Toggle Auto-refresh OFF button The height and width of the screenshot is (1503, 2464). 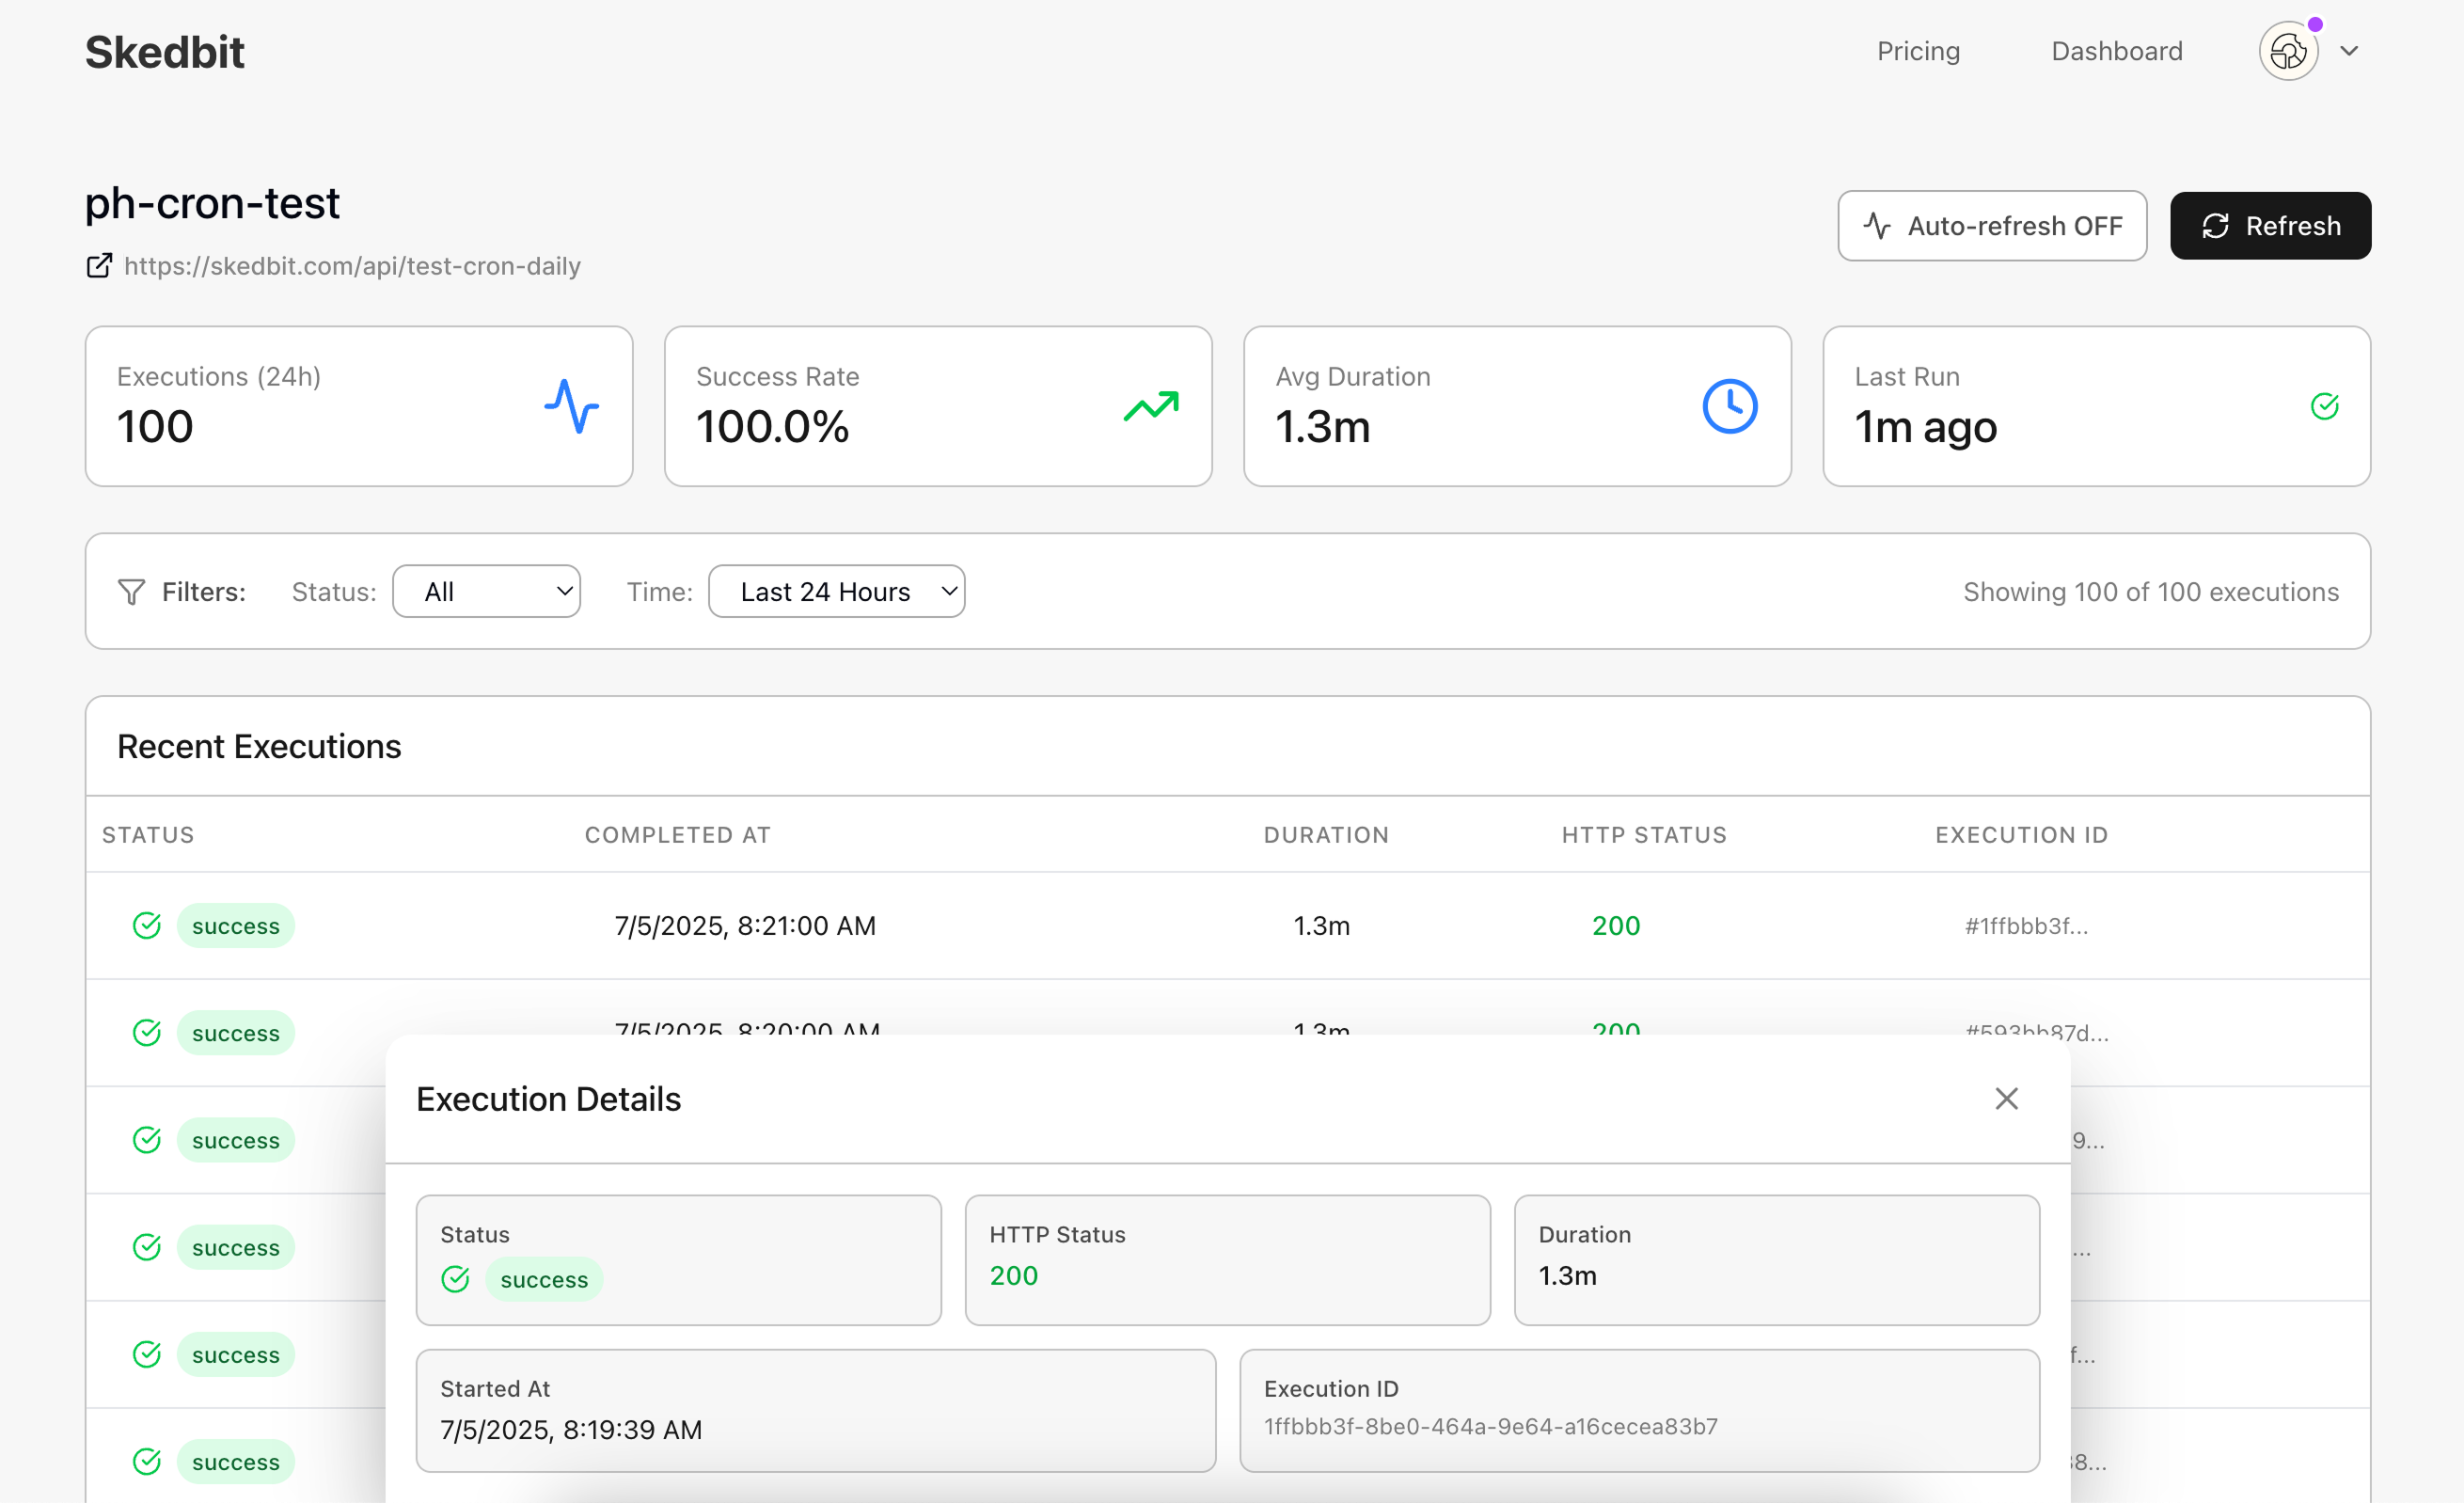click(x=1991, y=226)
